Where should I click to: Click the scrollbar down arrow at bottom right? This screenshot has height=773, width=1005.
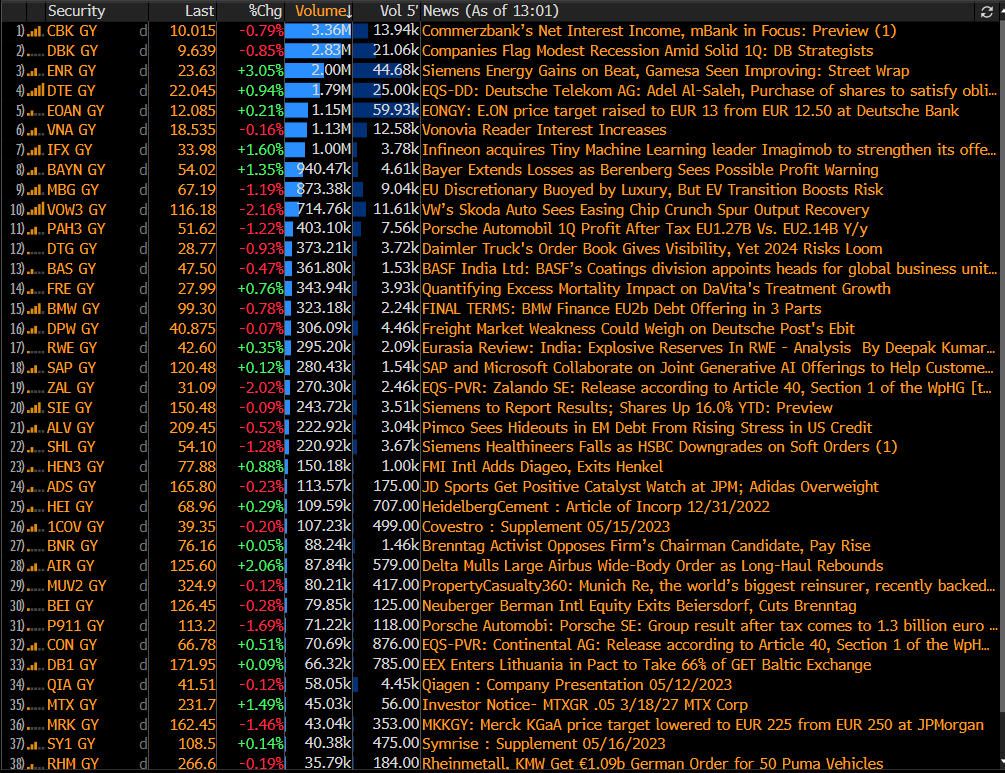pos(1000,762)
